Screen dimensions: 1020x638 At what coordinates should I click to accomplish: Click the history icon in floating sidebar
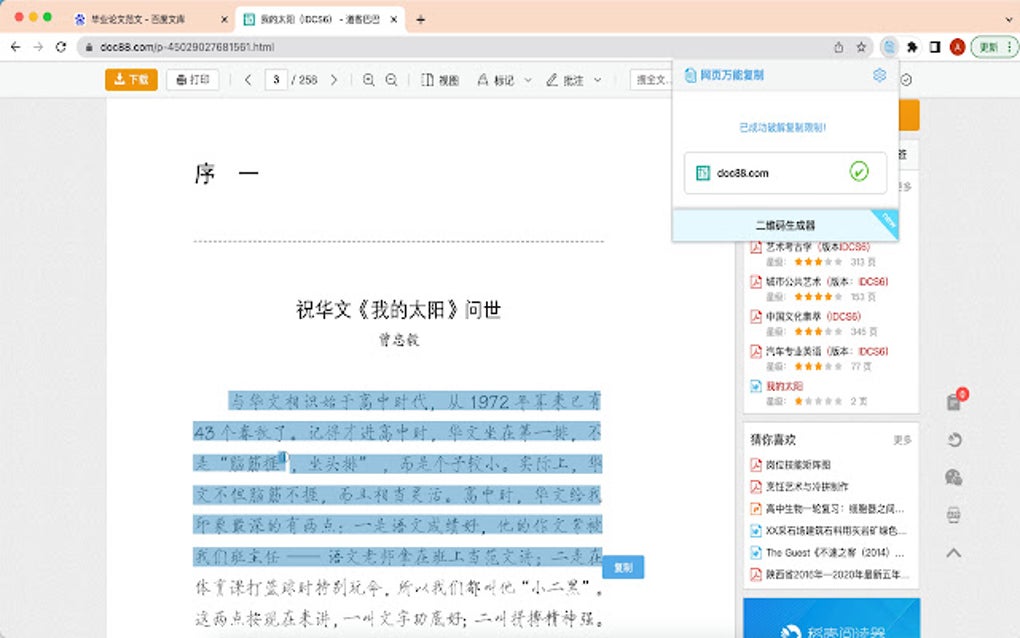(x=956, y=440)
